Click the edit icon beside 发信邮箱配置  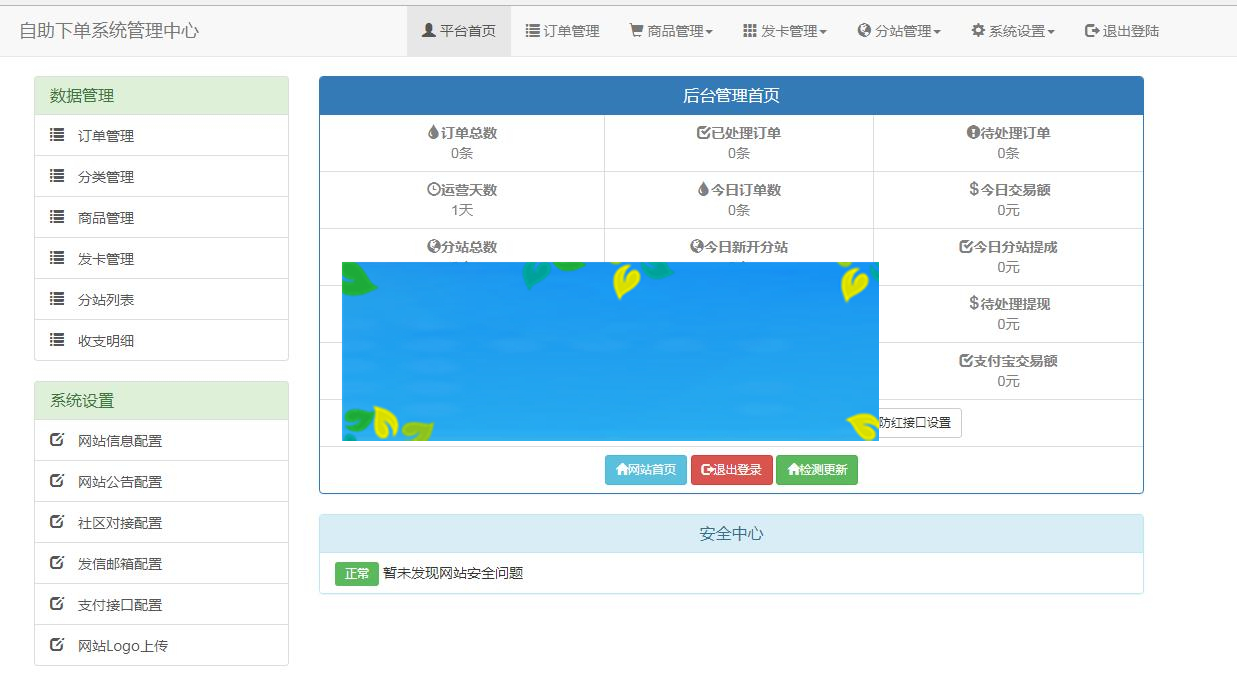(x=57, y=563)
